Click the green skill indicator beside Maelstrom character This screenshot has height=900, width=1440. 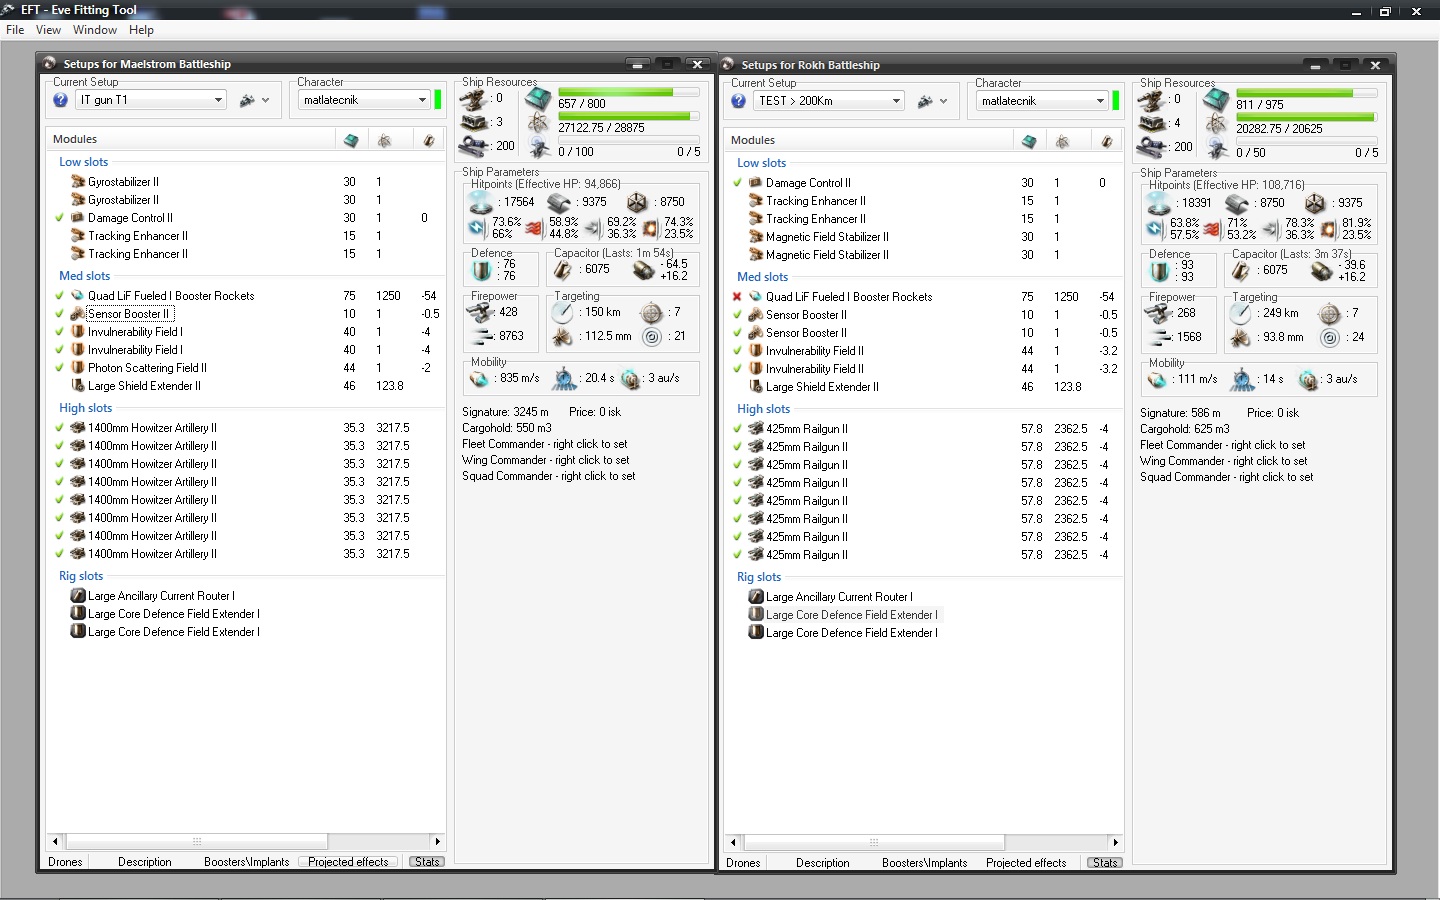tap(438, 100)
